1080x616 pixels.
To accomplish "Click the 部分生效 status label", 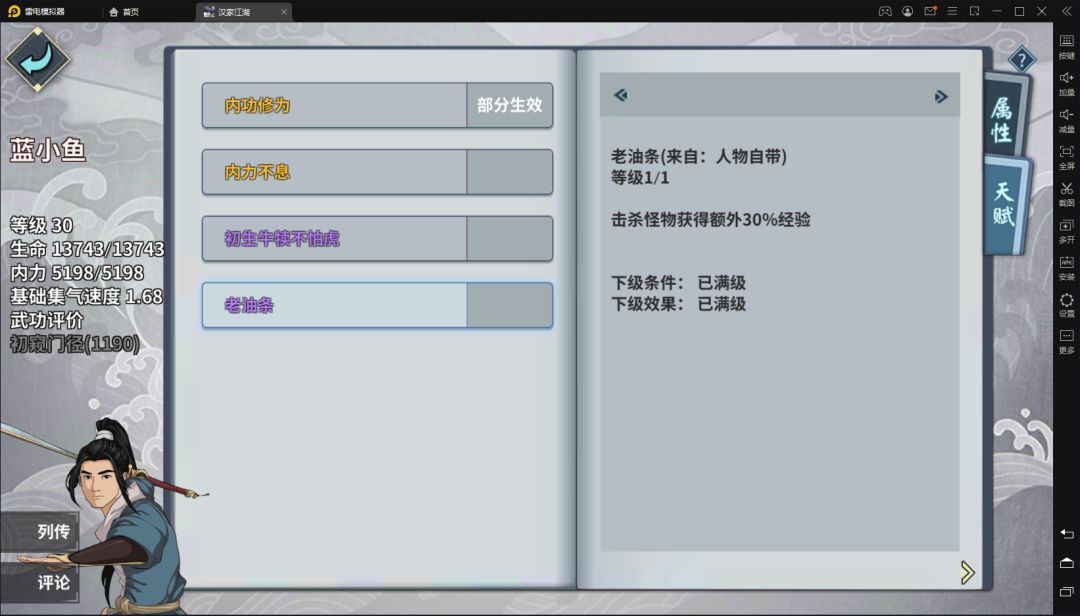I will [510, 105].
